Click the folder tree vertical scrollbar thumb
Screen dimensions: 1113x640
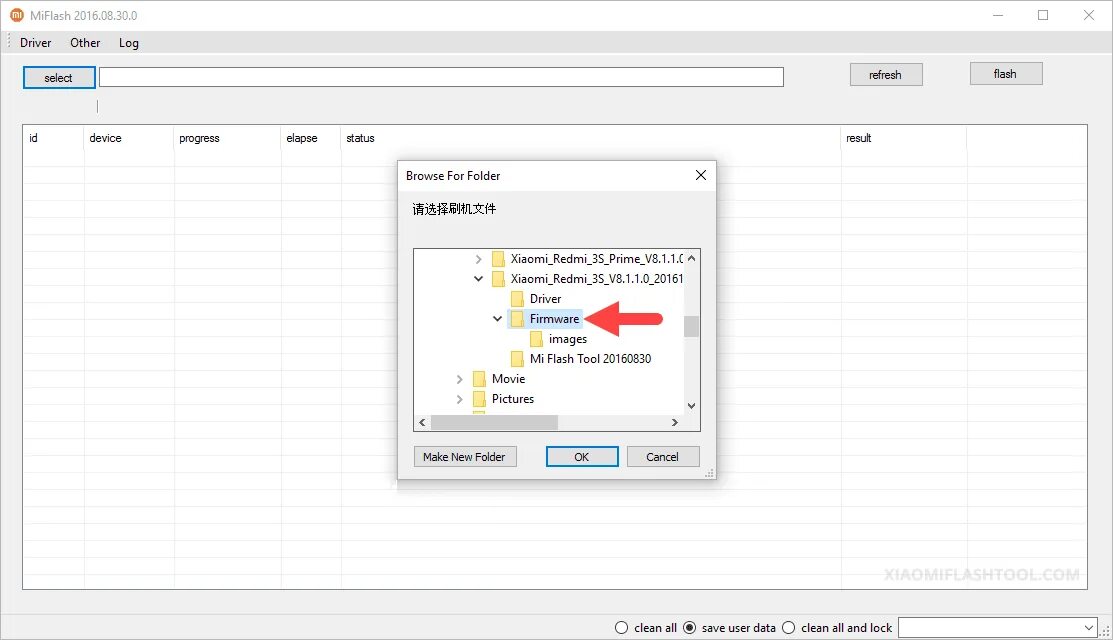pos(691,326)
